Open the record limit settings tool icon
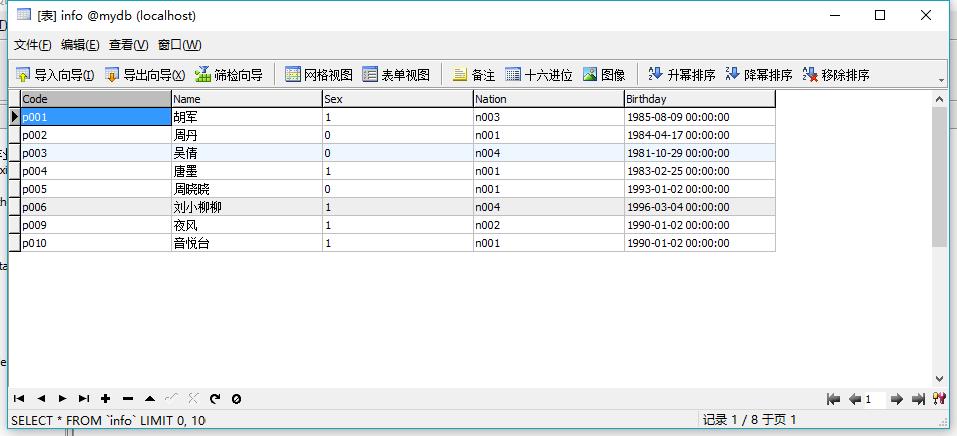The image size is (957, 436). point(939,399)
